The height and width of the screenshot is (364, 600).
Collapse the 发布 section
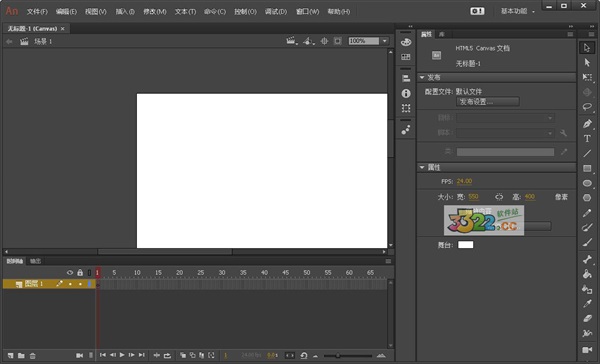point(422,78)
